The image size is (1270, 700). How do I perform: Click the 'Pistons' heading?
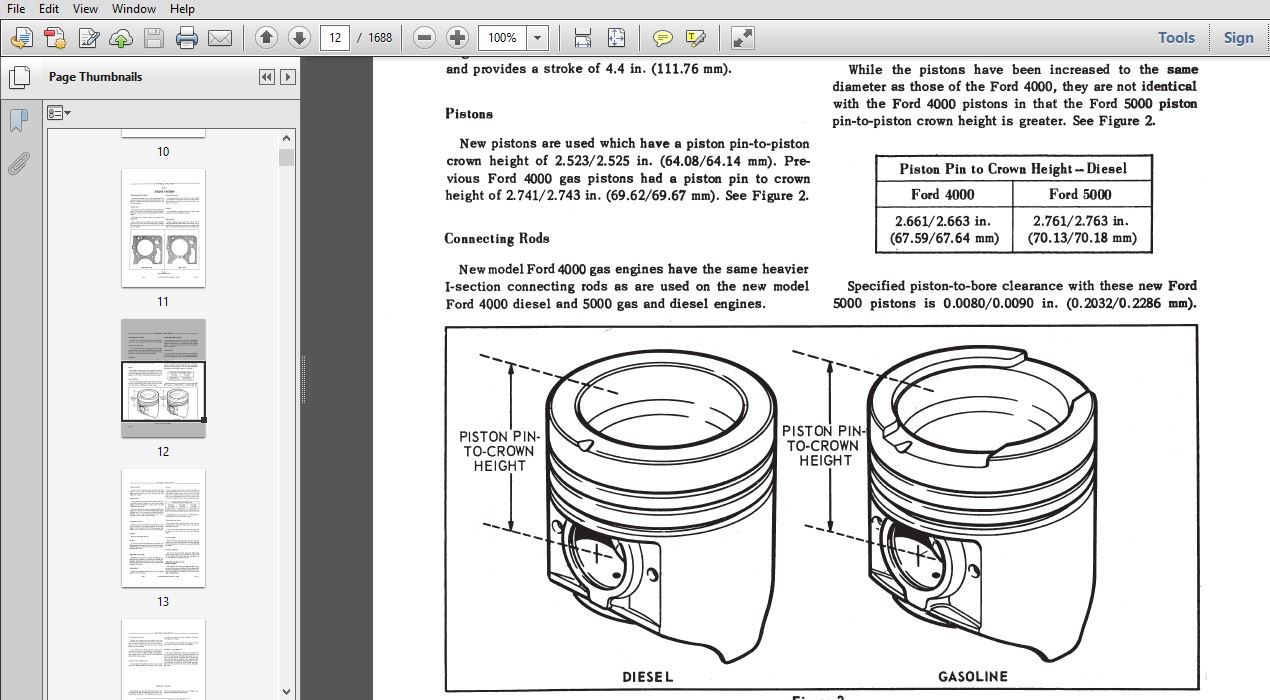click(x=469, y=114)
